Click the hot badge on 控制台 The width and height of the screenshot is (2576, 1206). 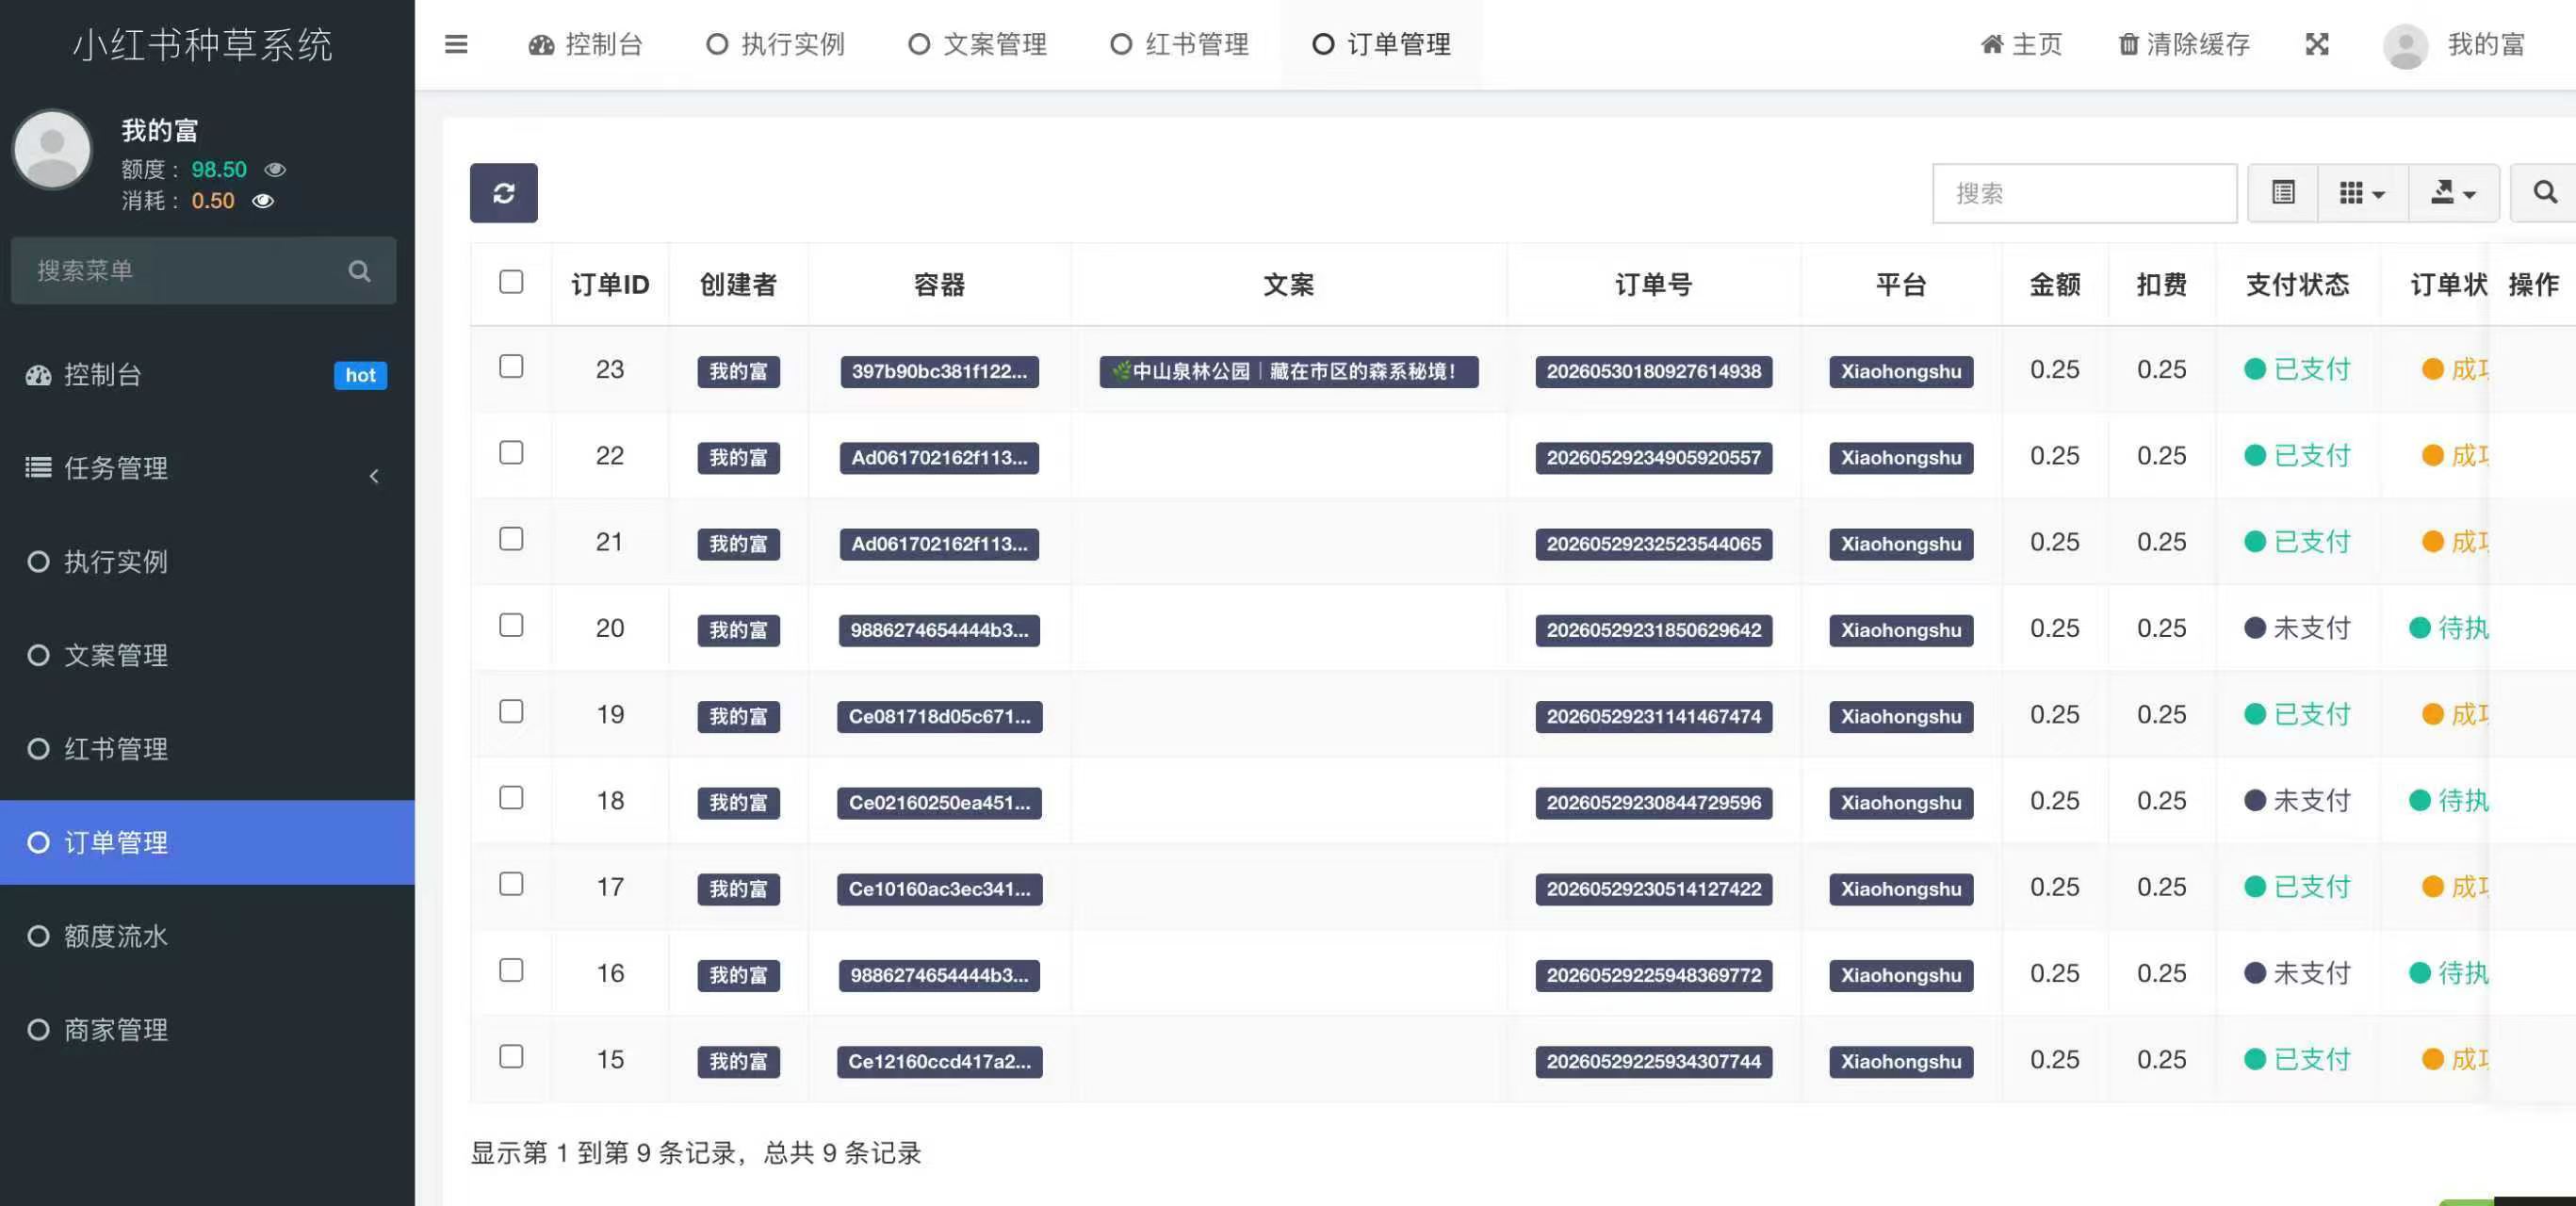tap(360, 375)
